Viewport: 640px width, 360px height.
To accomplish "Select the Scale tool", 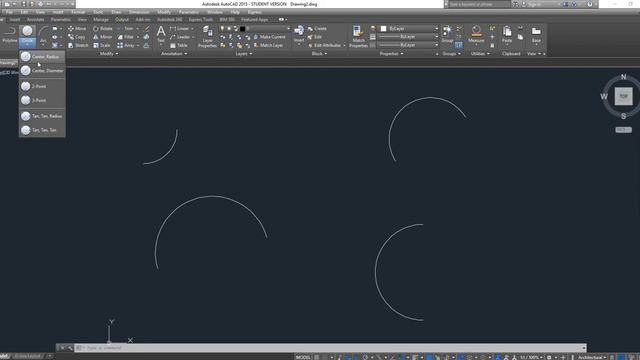I will point(102,45).
